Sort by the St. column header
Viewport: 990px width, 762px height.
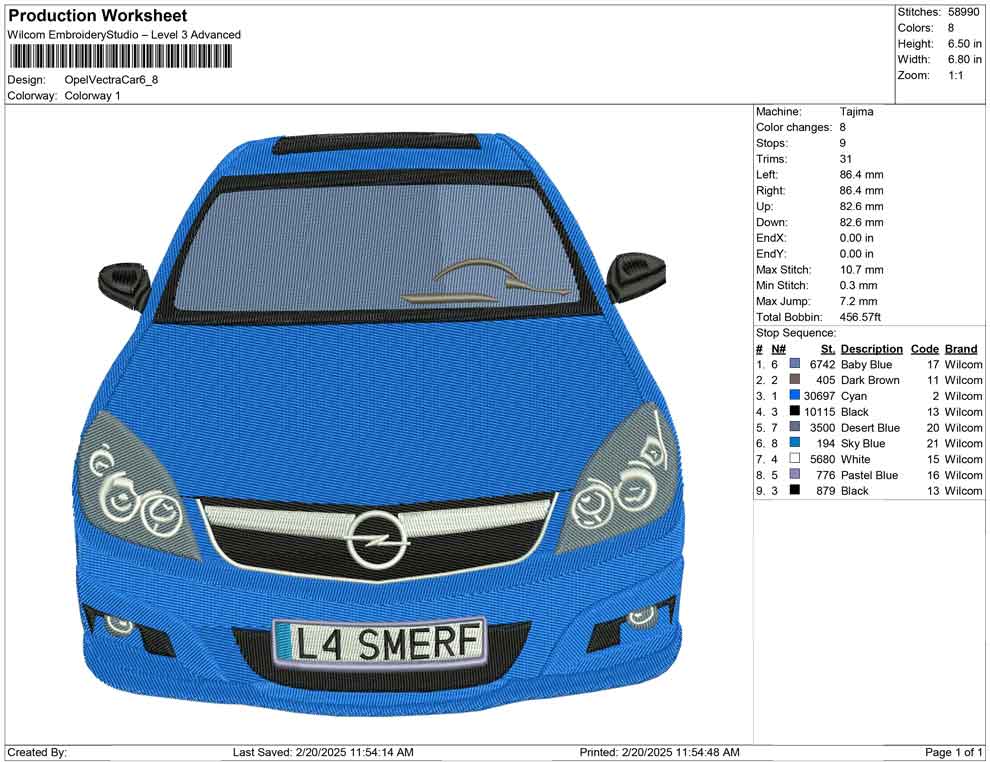click(827, 348)
